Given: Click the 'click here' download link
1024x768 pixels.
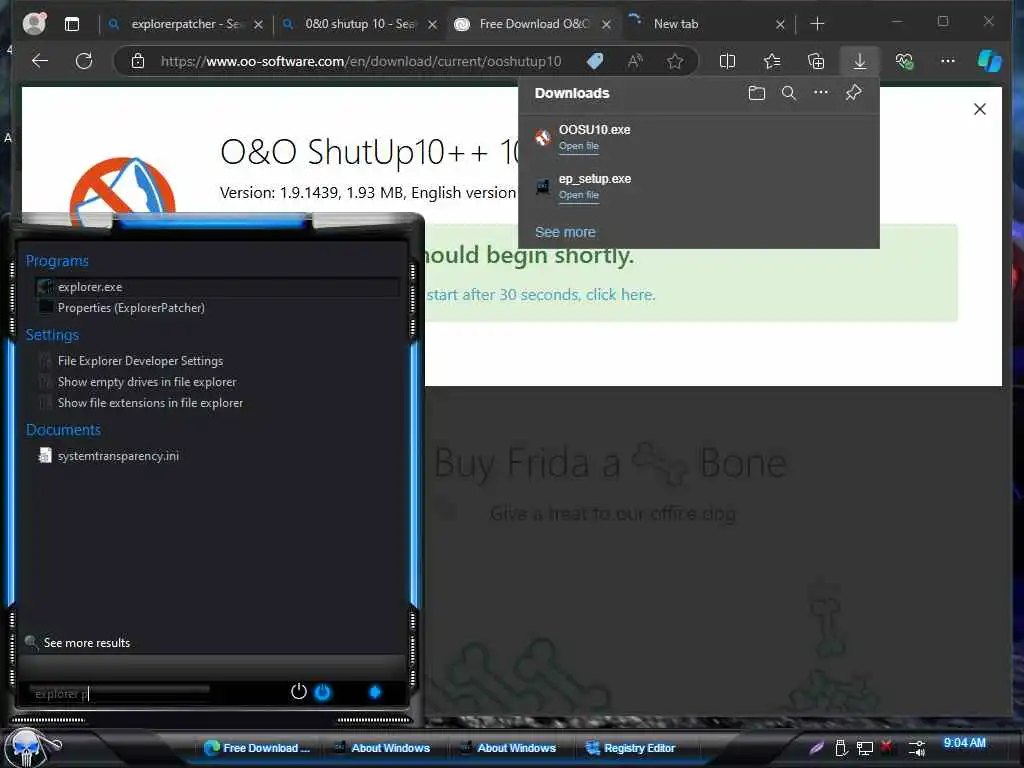Looking at the screenshot, I should [x=620, y=295].
